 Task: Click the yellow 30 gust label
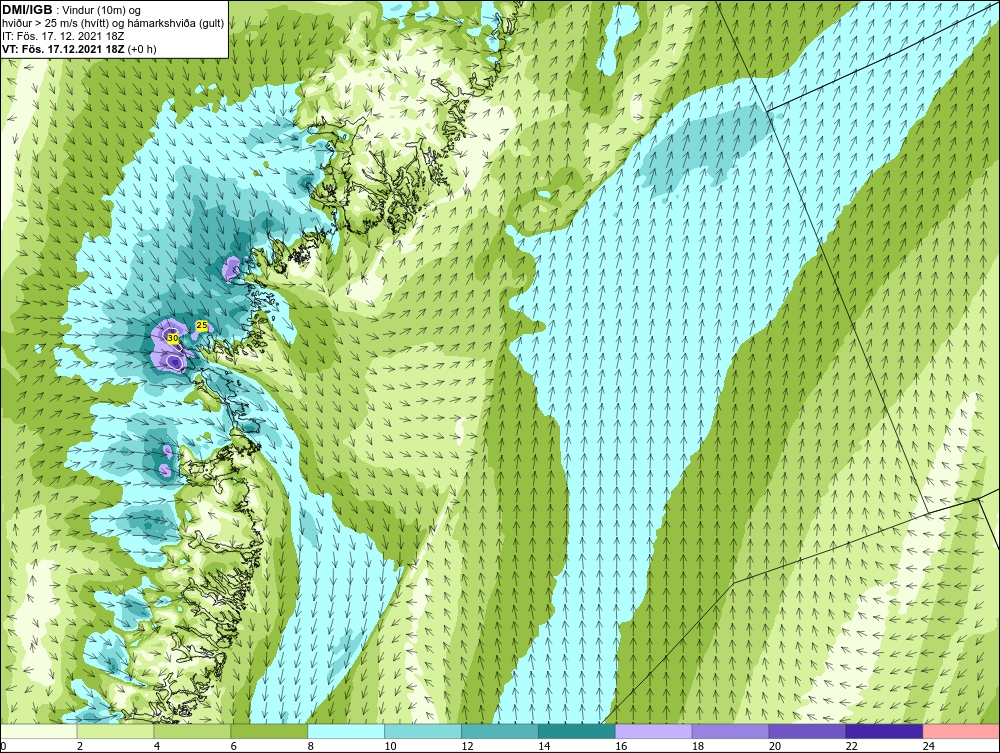[172, 338]
